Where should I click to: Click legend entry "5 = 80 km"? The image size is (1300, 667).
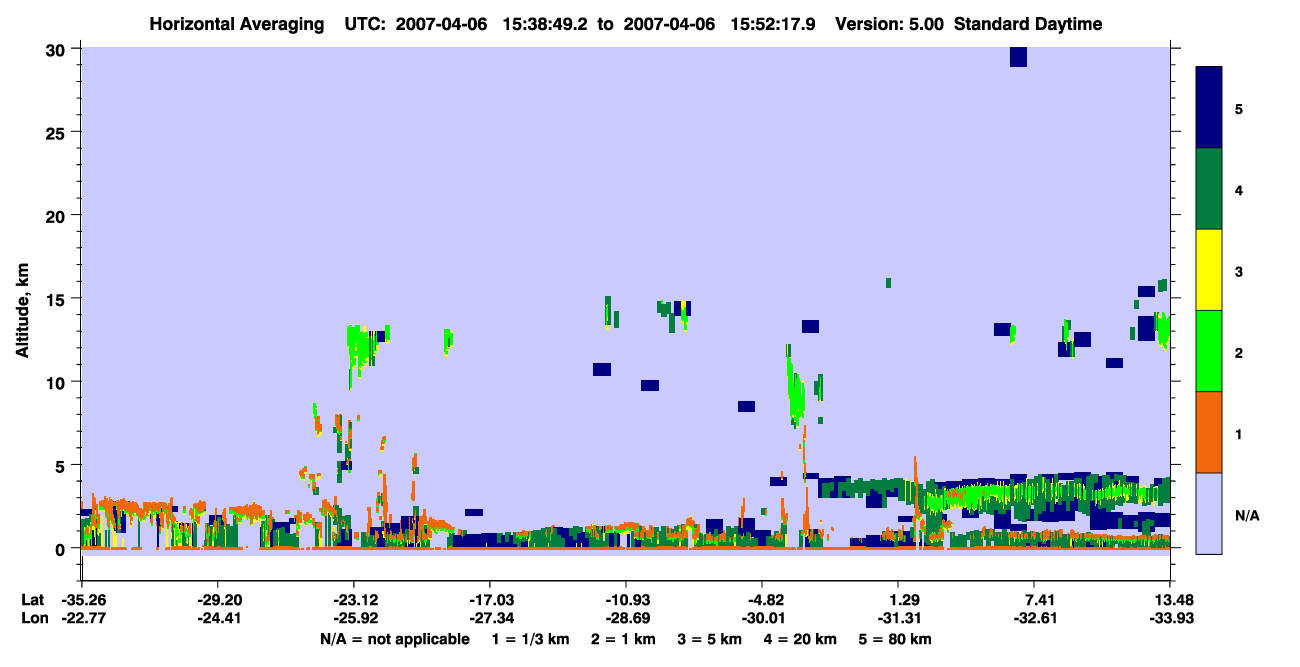897,638
